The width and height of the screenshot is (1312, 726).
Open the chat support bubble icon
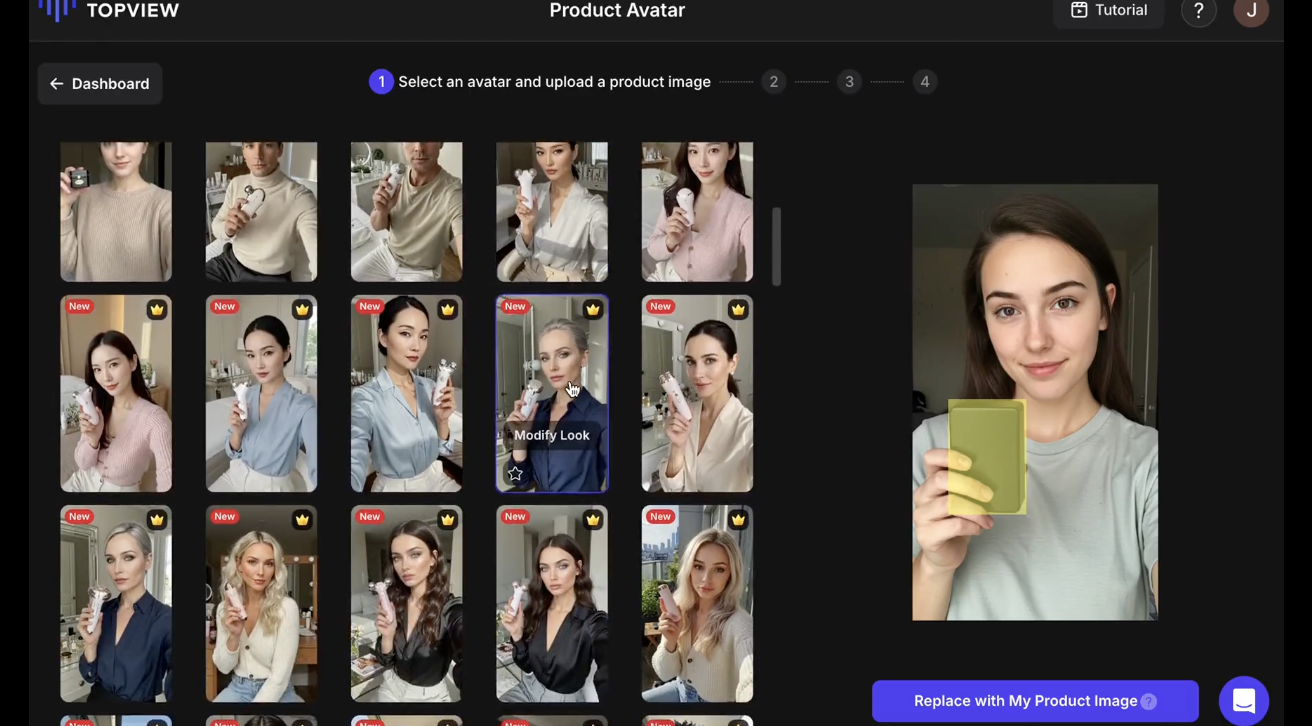tap(1244, 701)
